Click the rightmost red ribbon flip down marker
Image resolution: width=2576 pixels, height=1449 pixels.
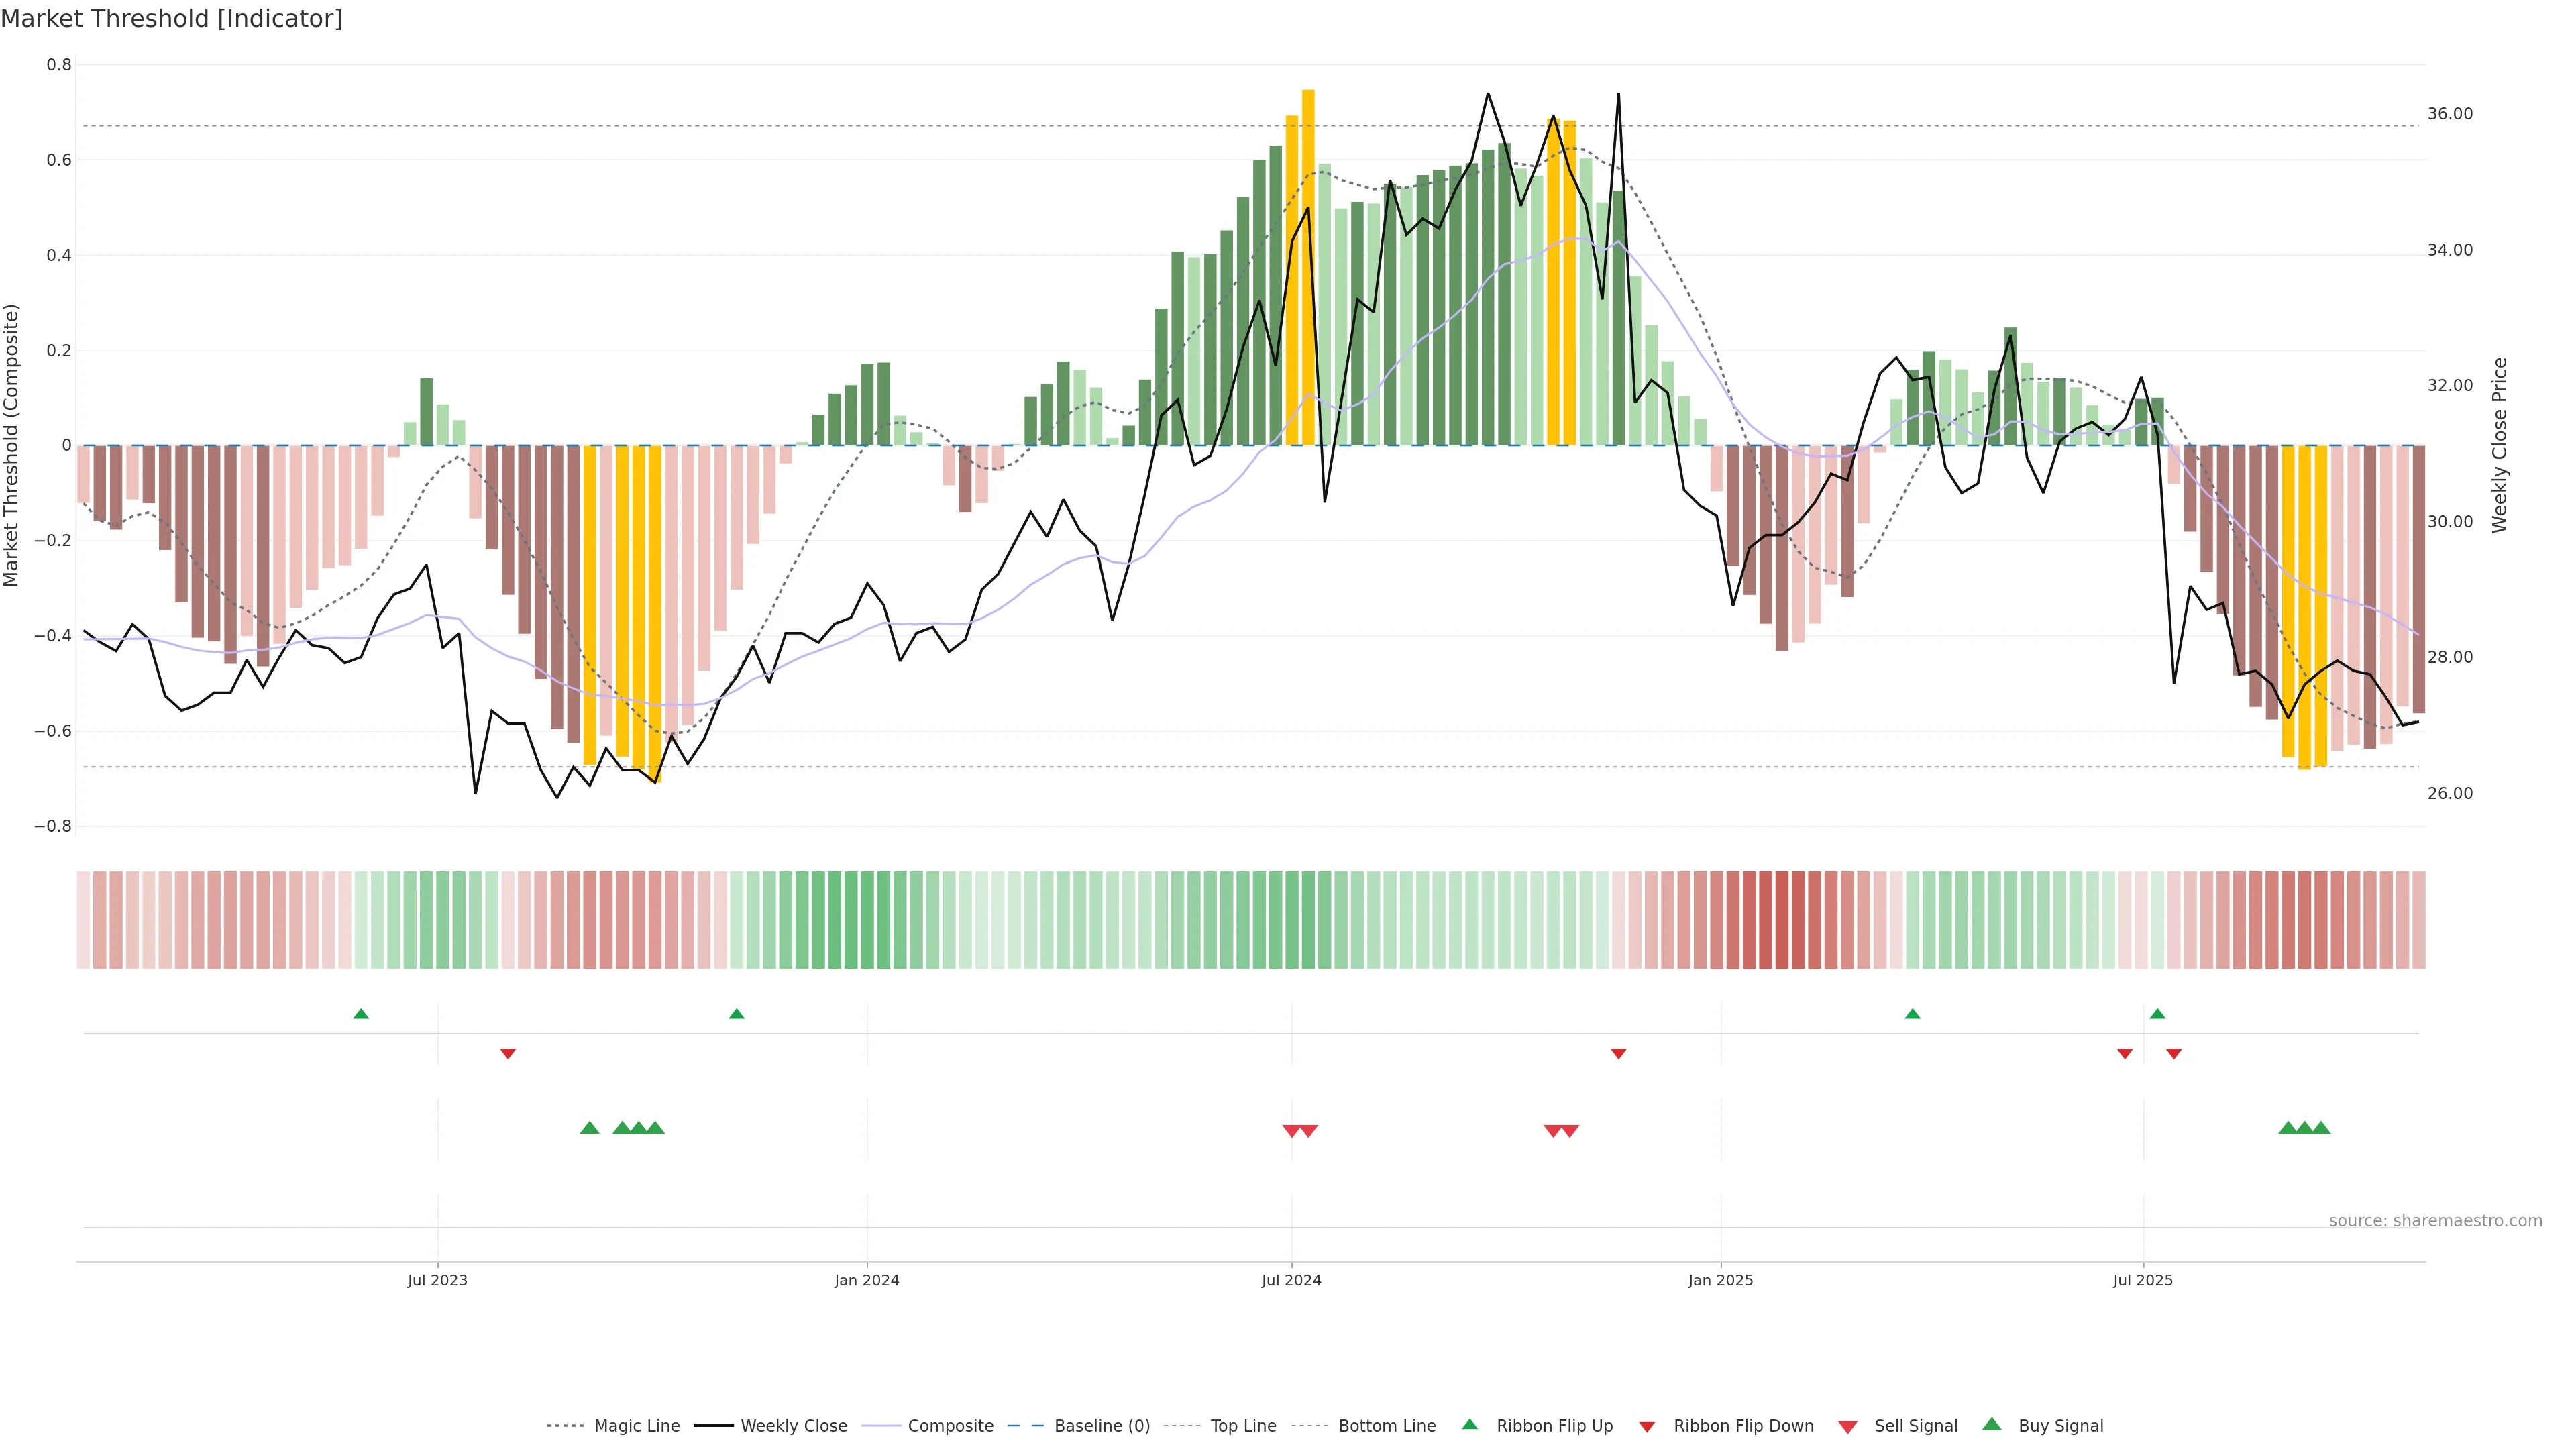[x=2174, y=1054]
